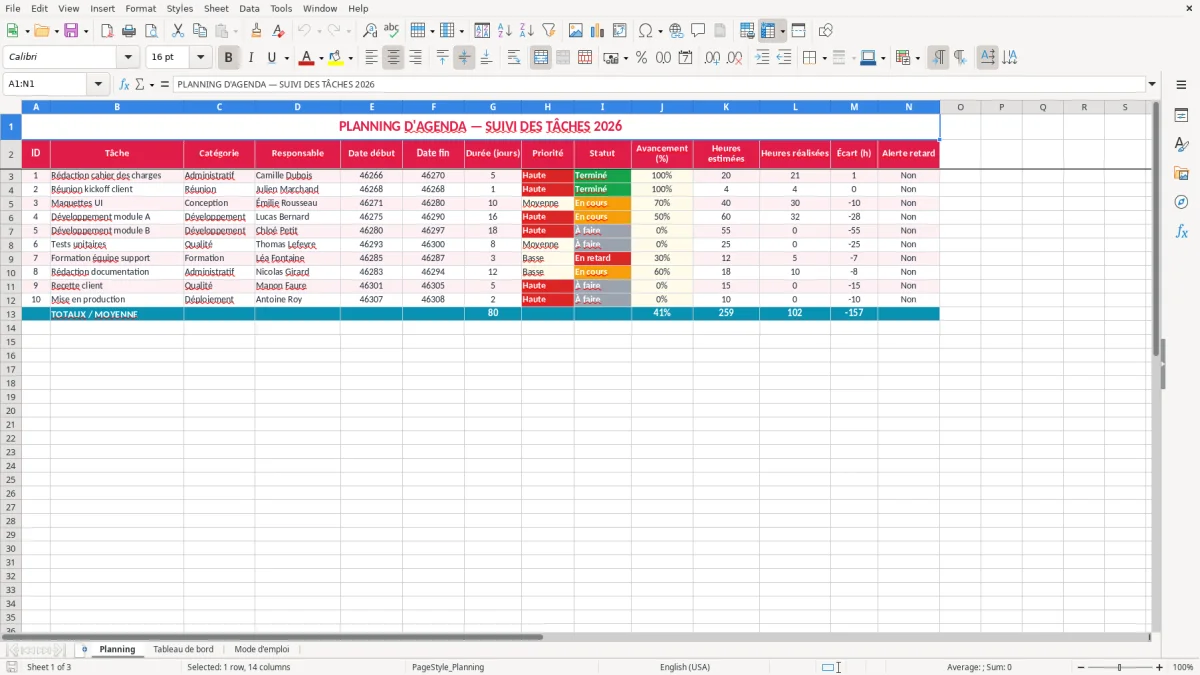Clear direct formatting
This screenshot has height=675, width=1200.
[277, 31]
